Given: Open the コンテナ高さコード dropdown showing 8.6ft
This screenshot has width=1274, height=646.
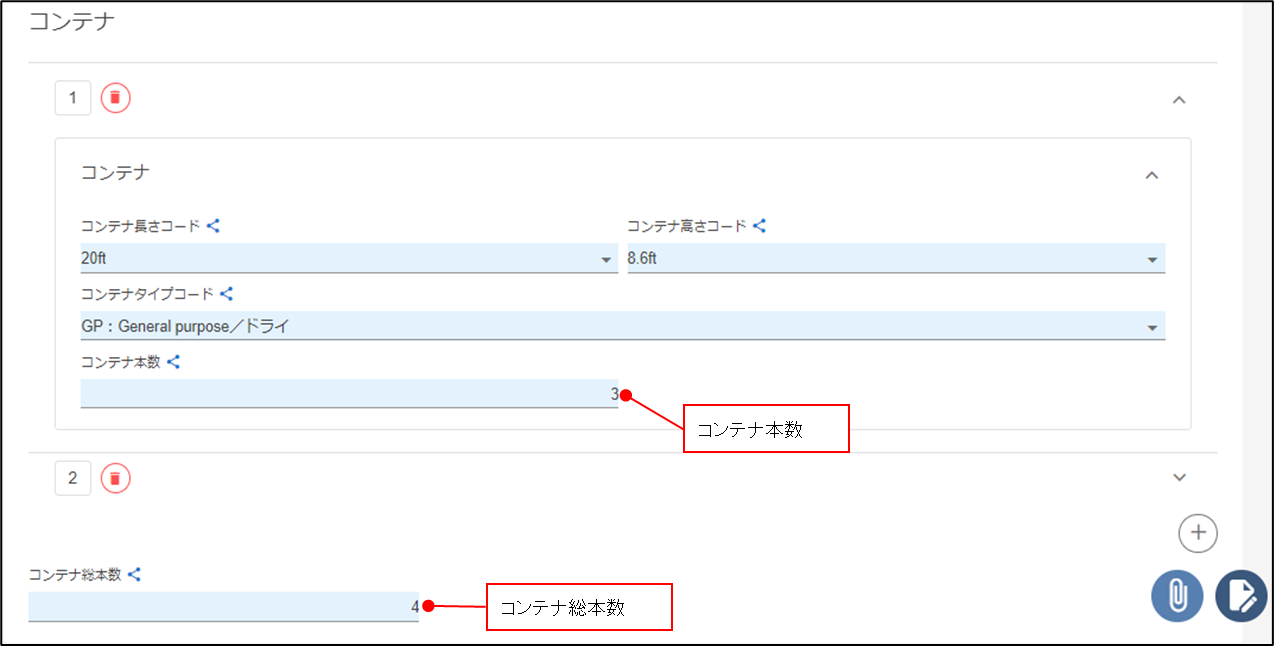Looking at the screenshot, I should point(895,259).
